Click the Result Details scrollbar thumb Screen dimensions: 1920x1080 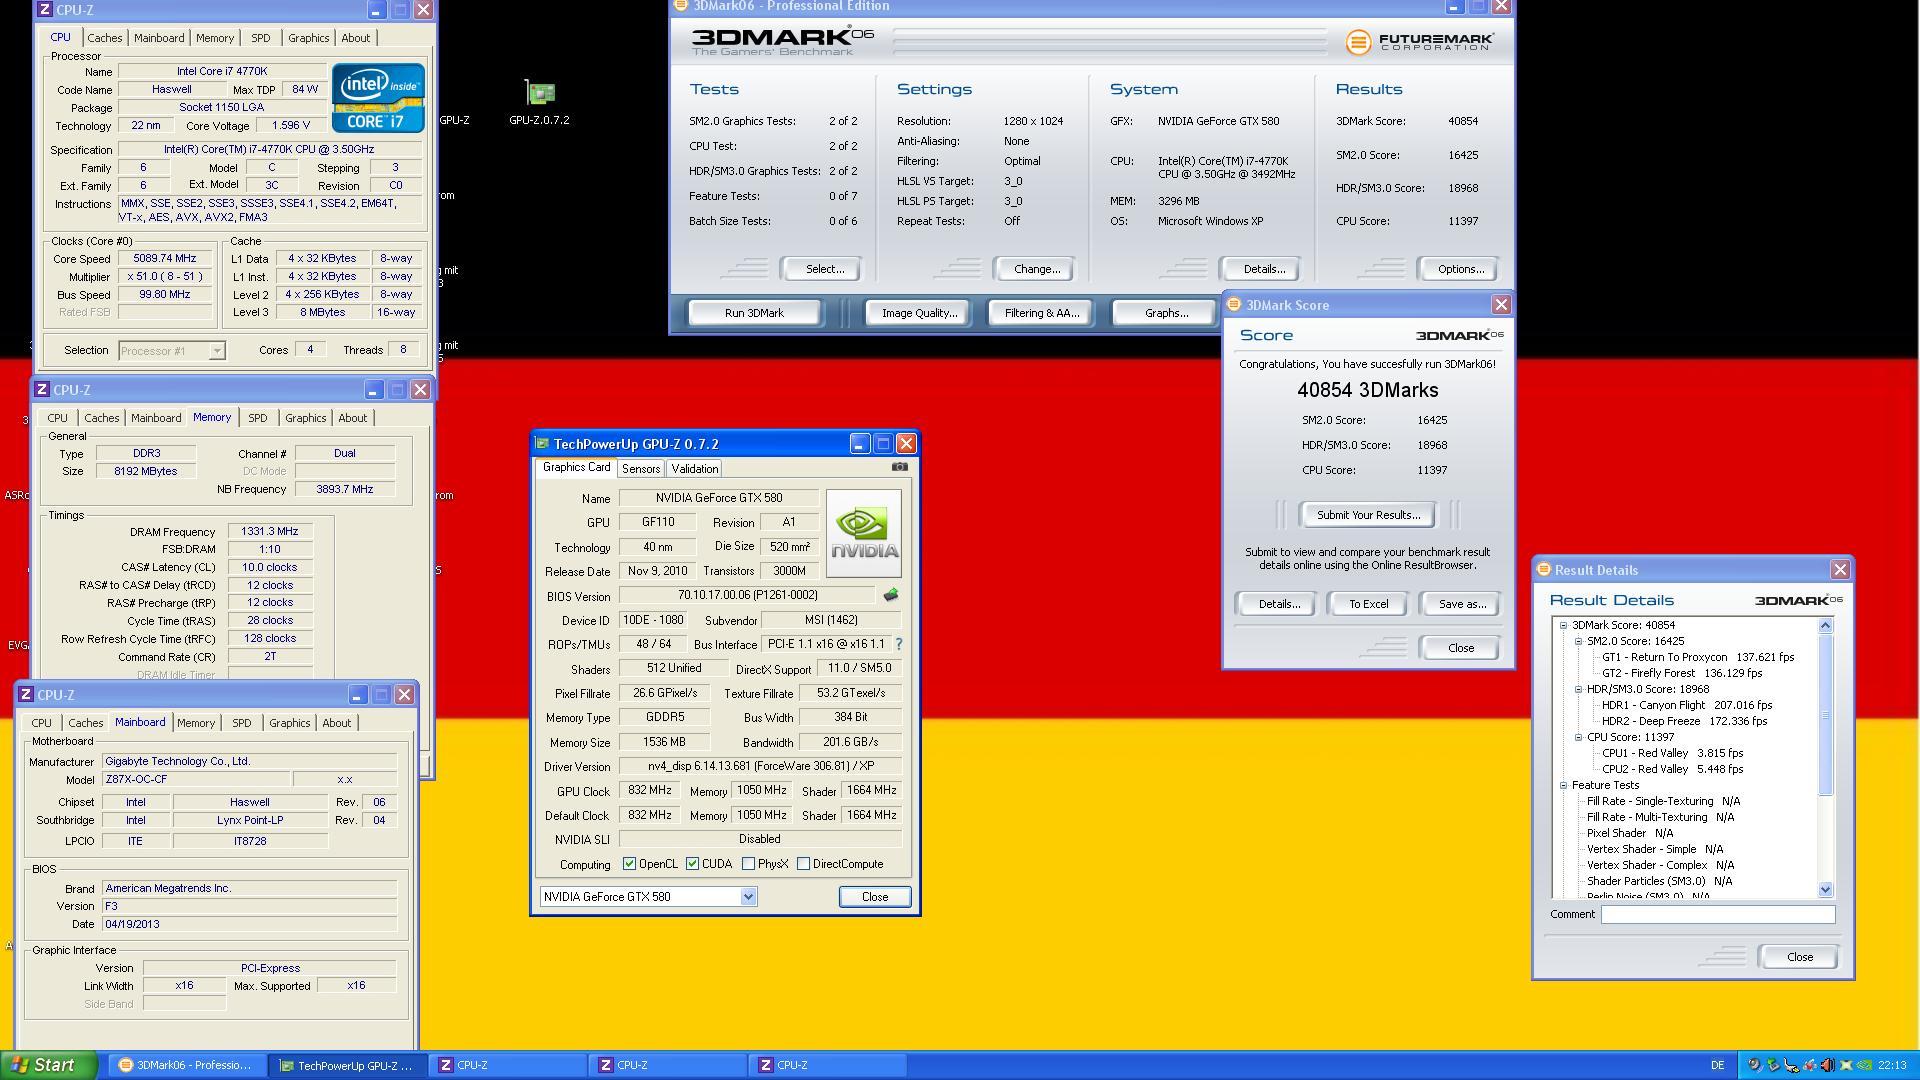pyautogui.click(x=1825, y=715)
